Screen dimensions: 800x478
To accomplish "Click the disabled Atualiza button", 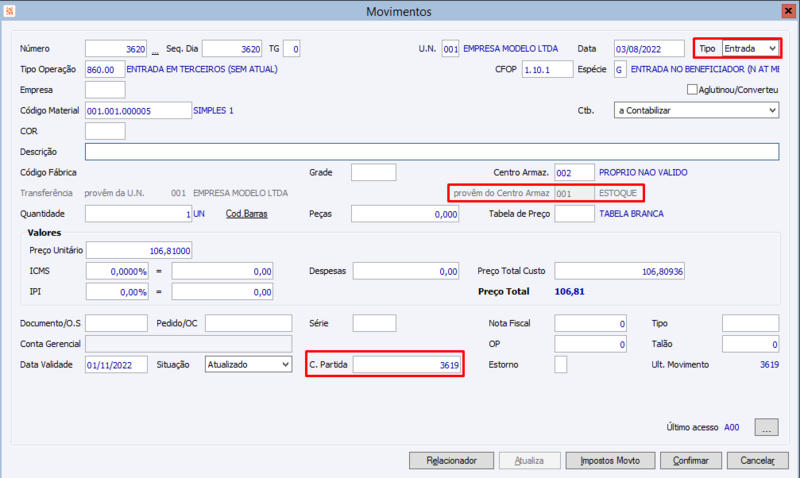I will [529, 461].
